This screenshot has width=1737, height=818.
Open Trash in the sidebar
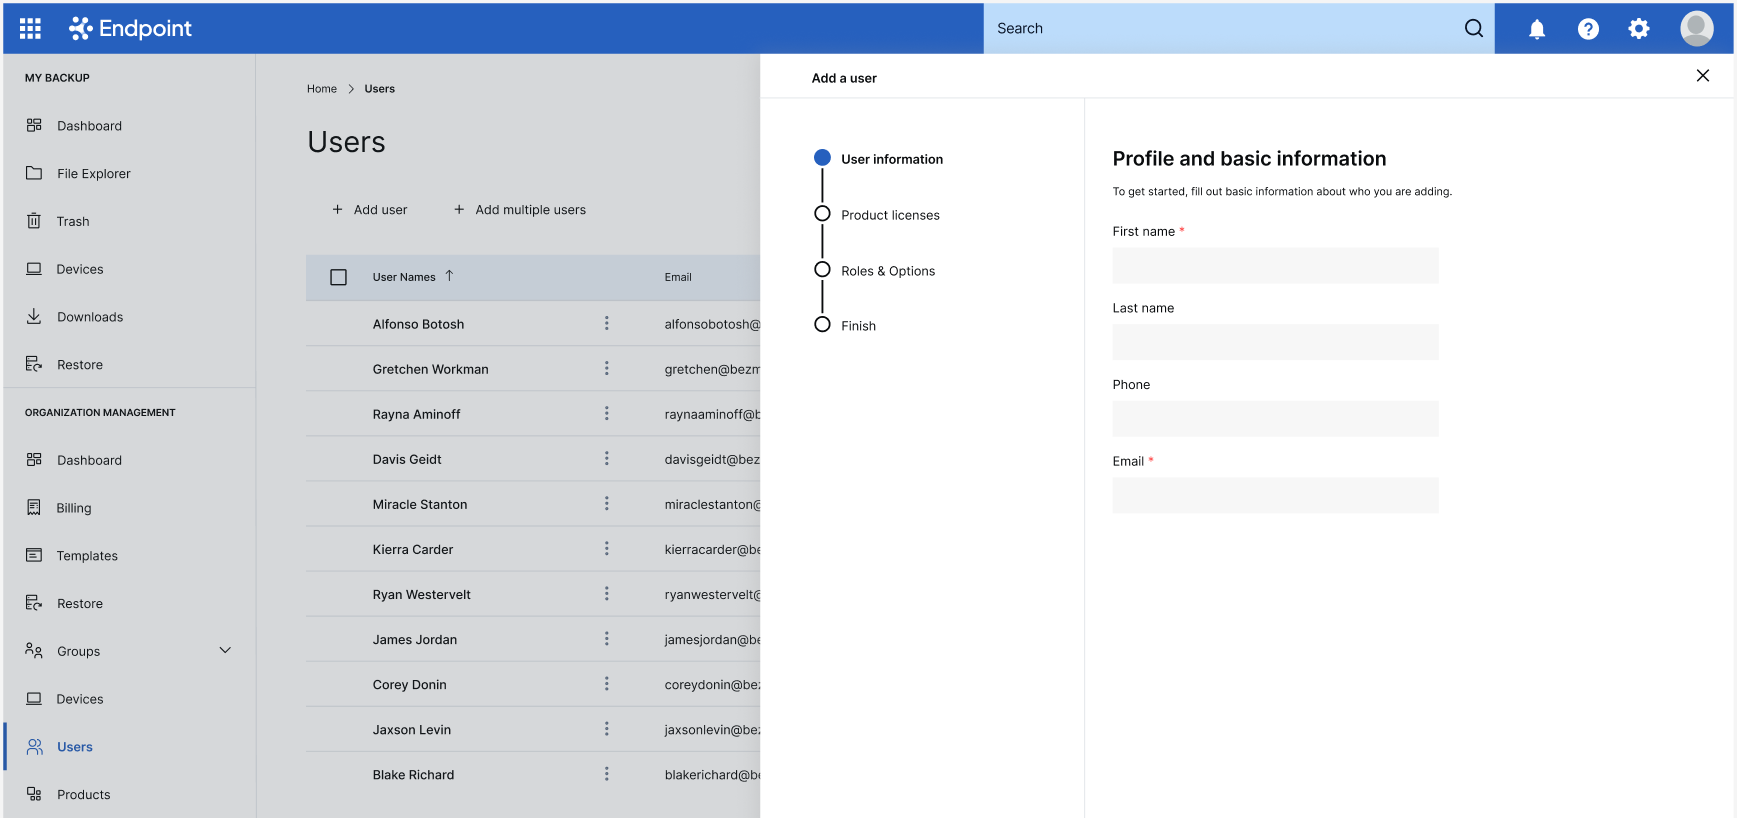pyautogui.click(x=73, y=221)
